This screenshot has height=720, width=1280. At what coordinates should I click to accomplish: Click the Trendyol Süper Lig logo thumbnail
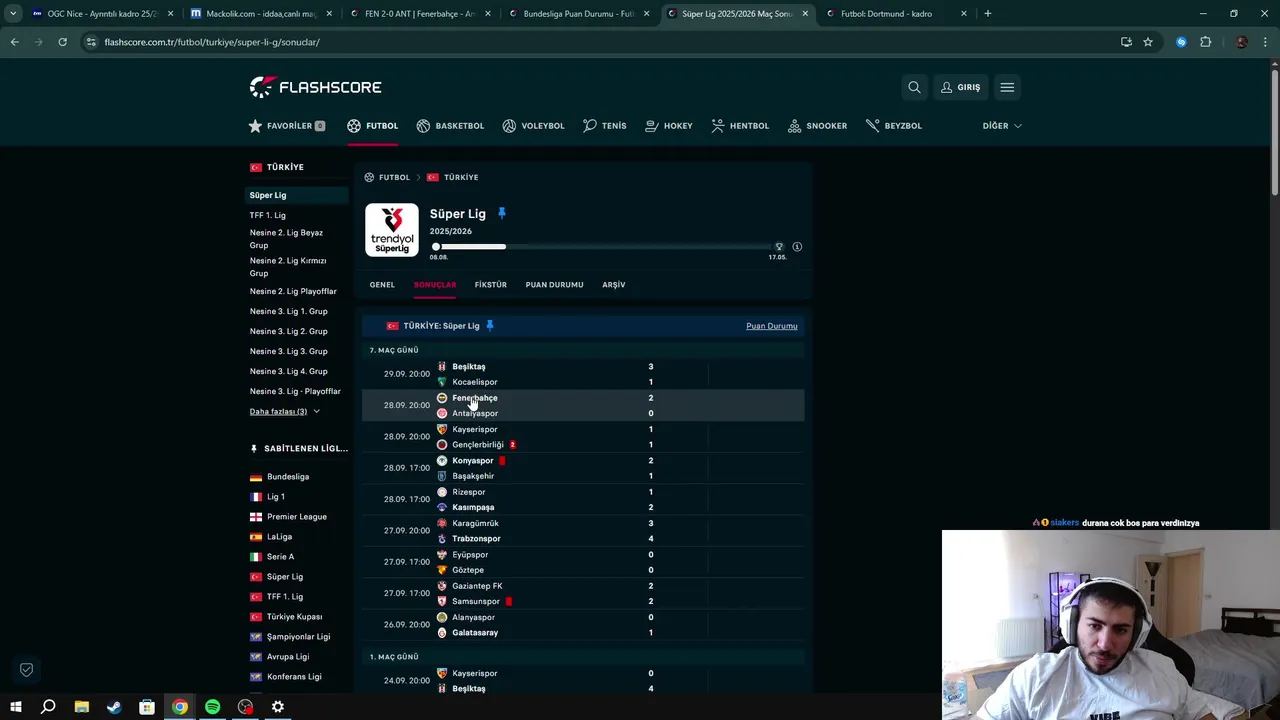[x=392, y=230]
